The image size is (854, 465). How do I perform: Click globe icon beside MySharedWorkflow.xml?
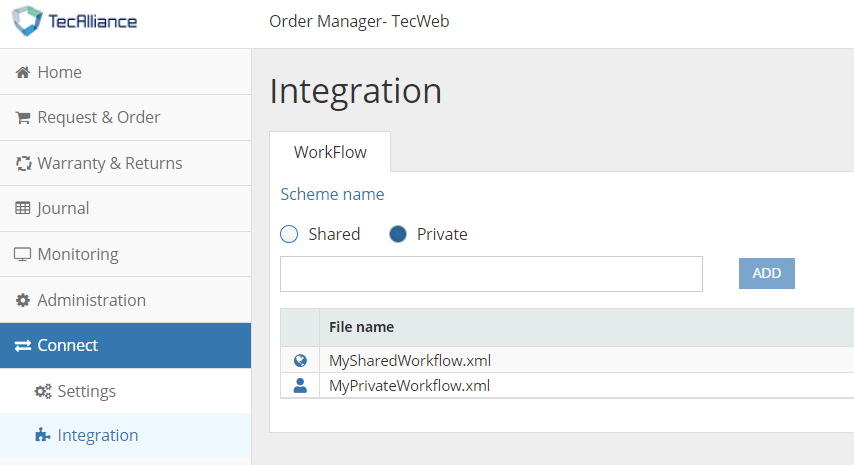[x=300, y=361]
